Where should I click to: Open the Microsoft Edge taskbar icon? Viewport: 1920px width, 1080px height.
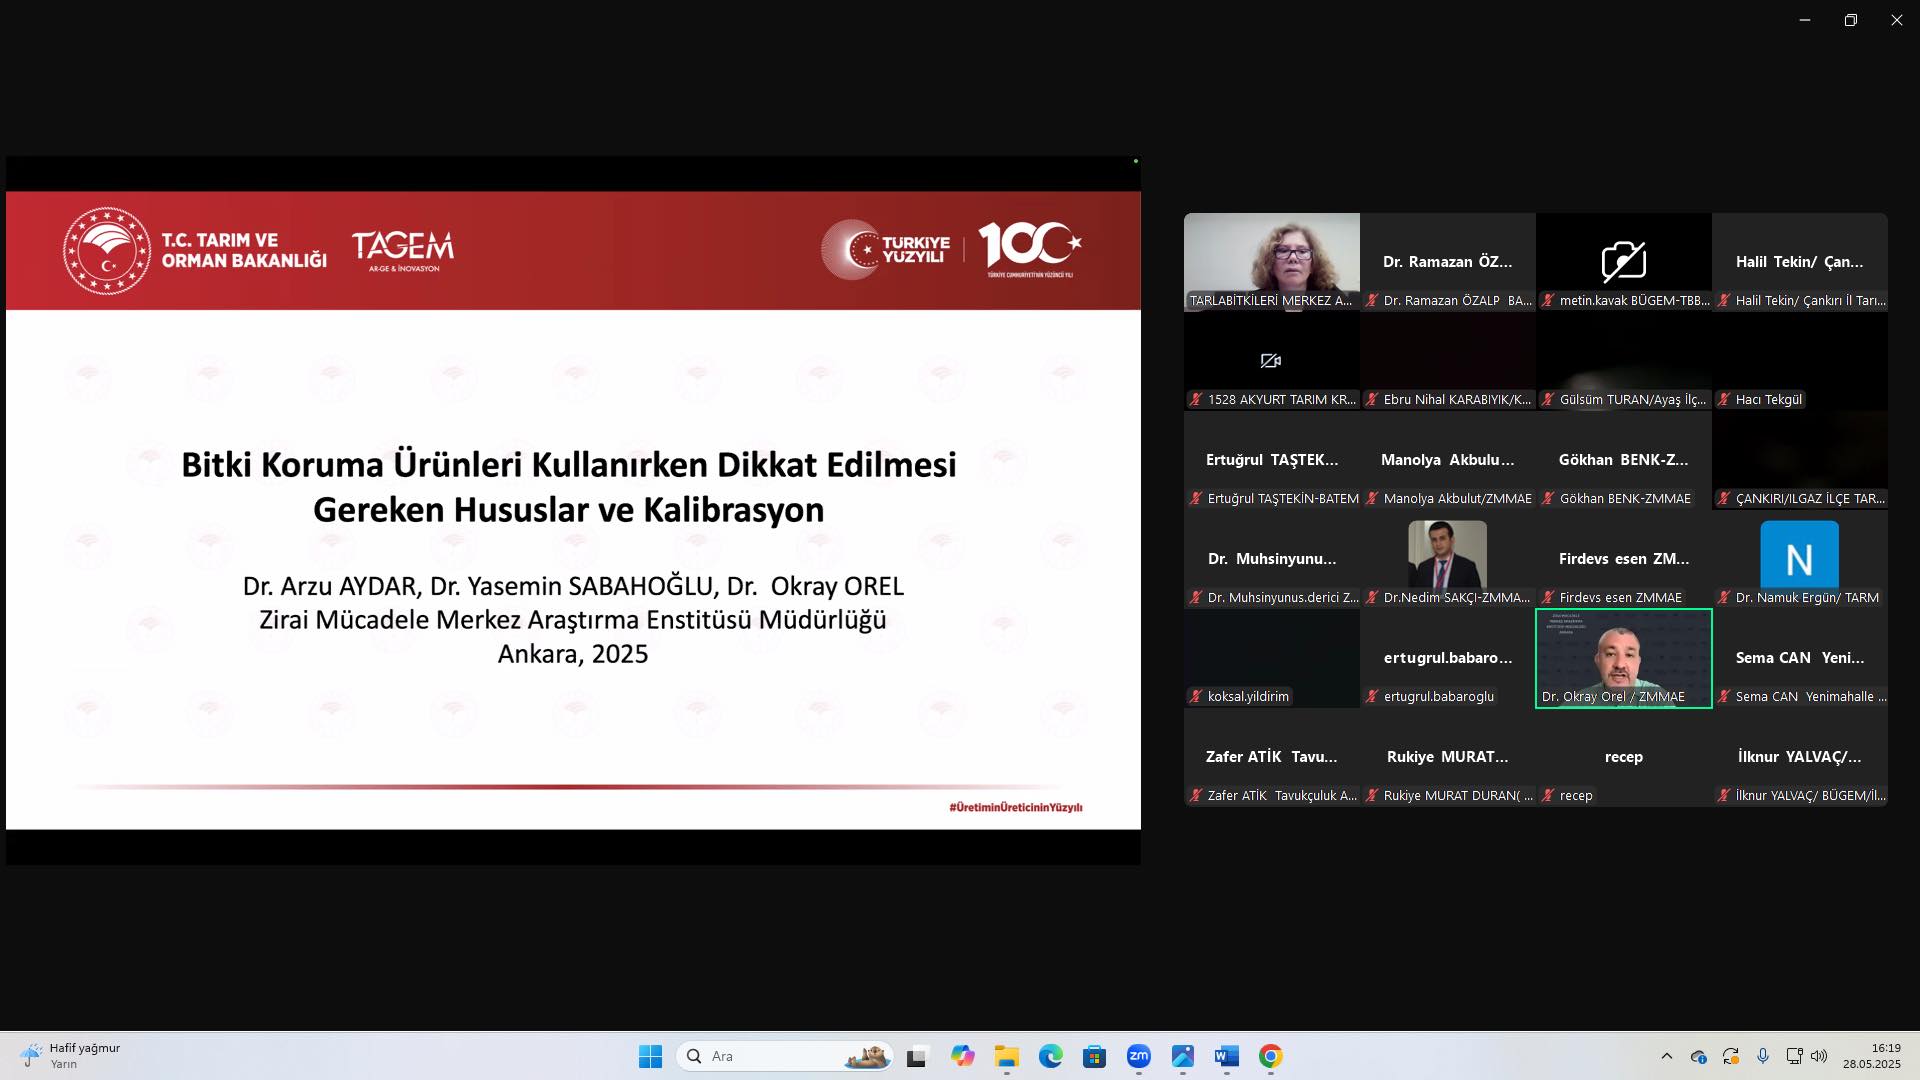[x=1050, y=1056]
